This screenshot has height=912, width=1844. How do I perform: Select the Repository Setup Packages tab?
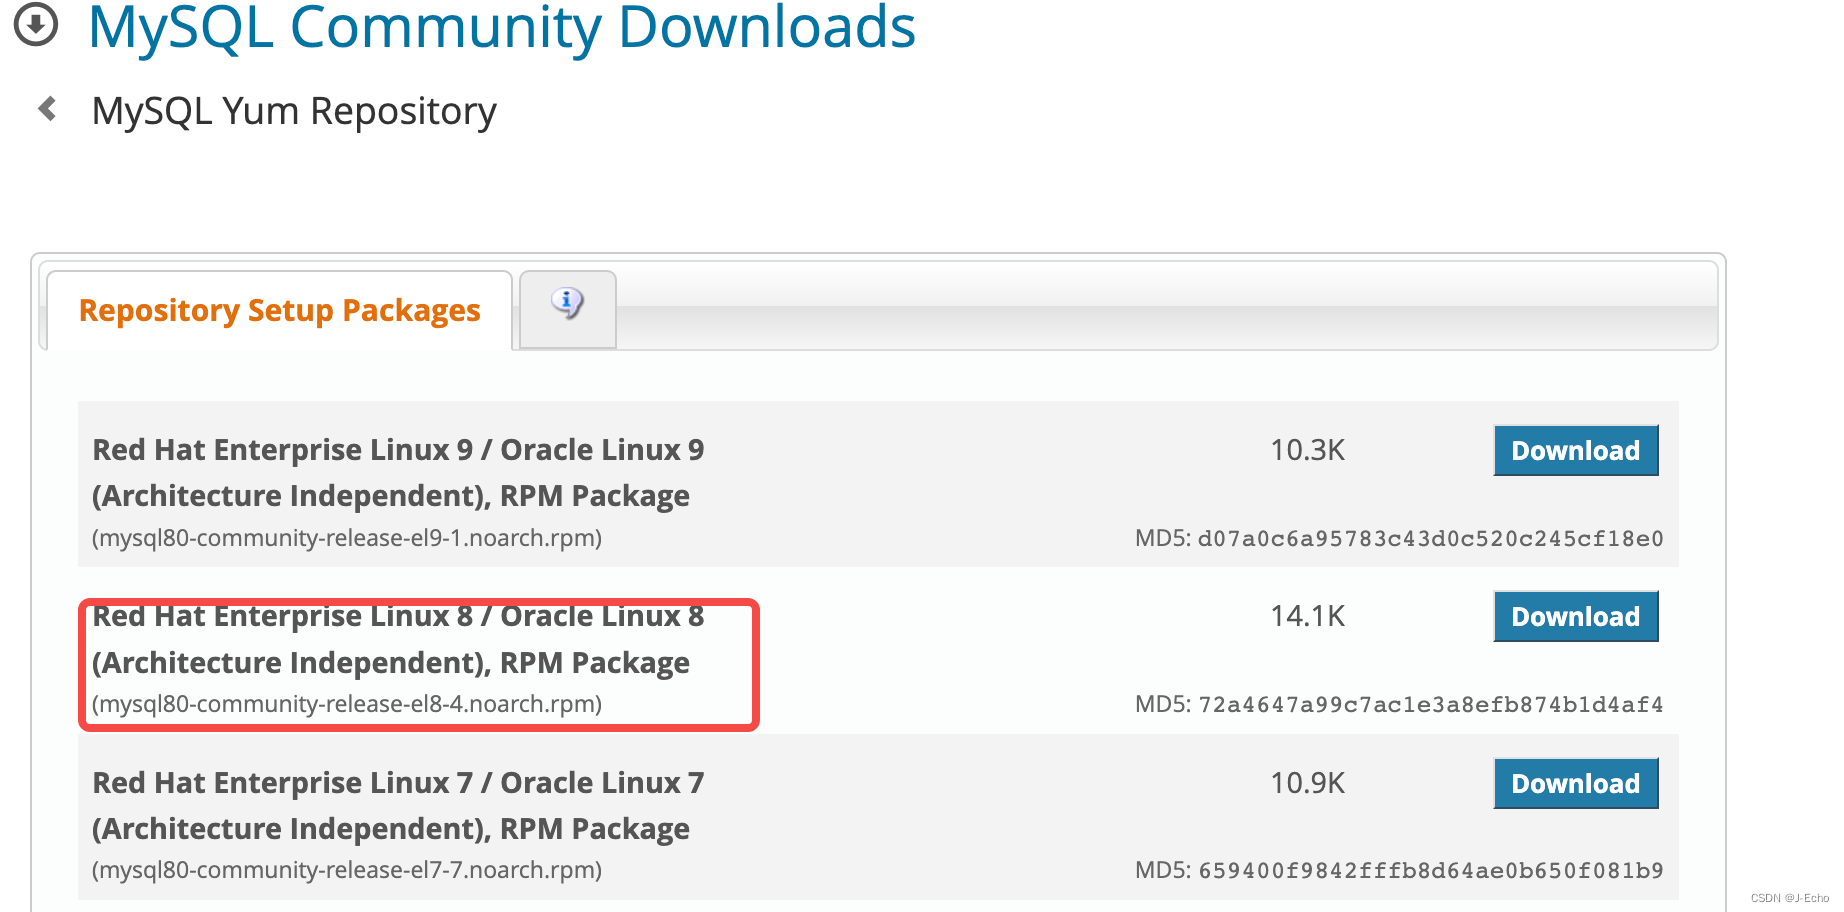click(x=280, y=310)
